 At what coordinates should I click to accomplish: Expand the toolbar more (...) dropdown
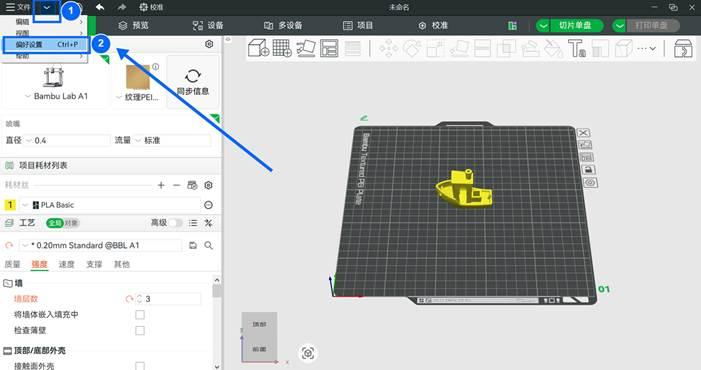pos(646,48)
